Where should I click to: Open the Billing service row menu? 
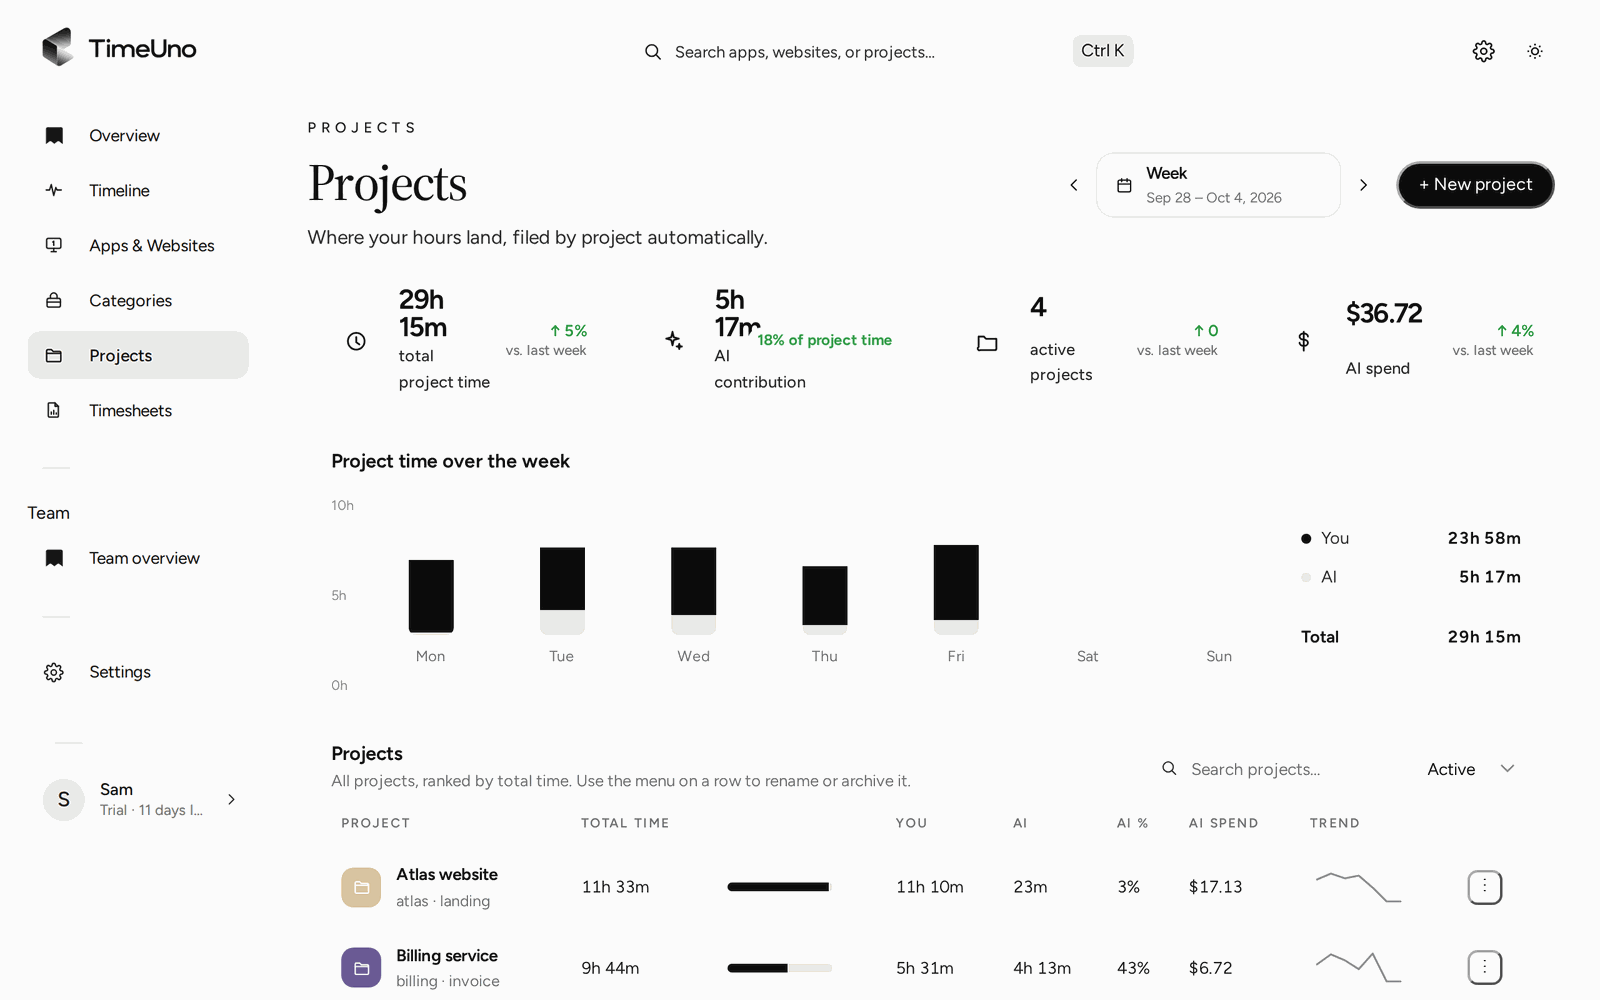[1485, 967]
